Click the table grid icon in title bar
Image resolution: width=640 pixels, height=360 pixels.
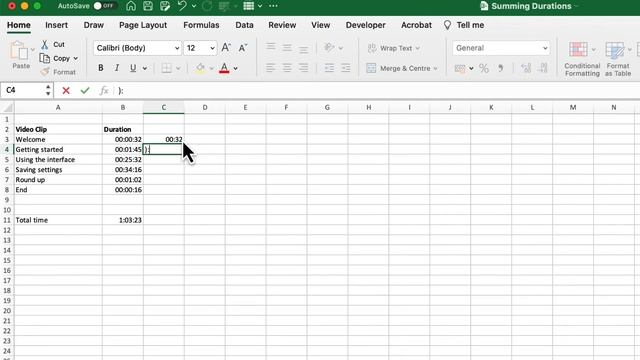click(x=249, y=6)
